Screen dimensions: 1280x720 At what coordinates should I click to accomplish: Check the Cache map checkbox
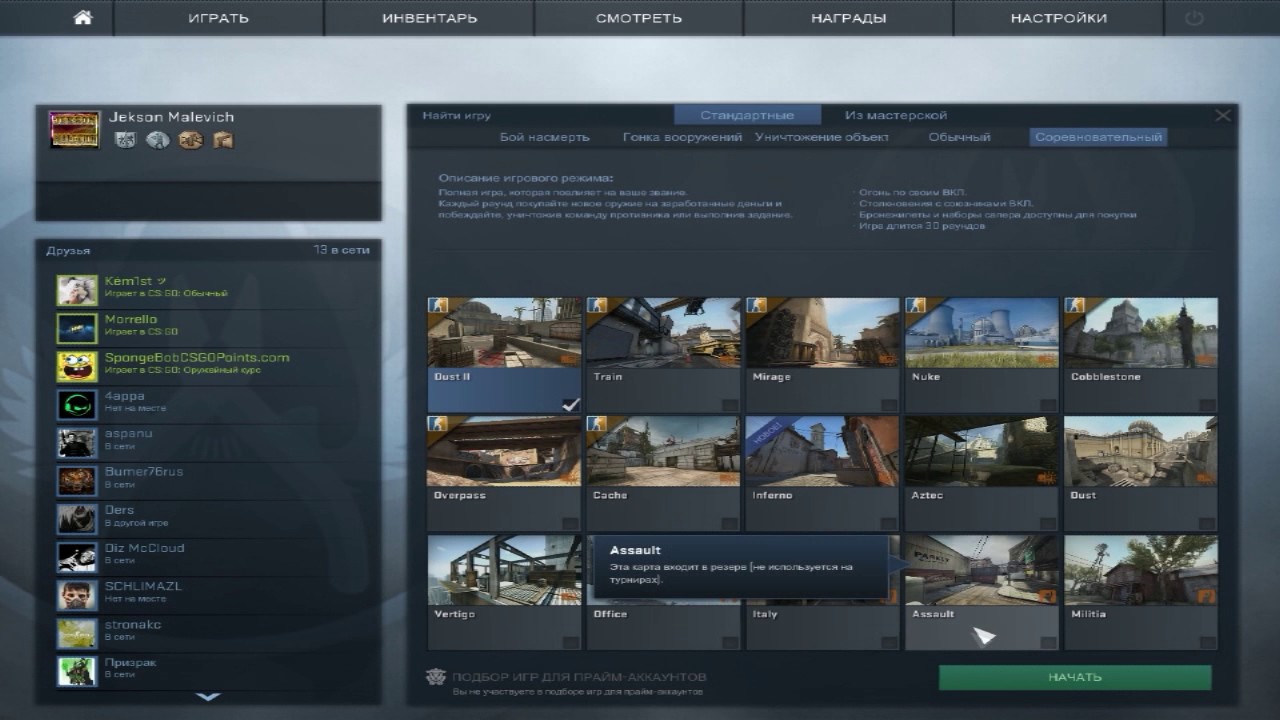tap(730, 523)
